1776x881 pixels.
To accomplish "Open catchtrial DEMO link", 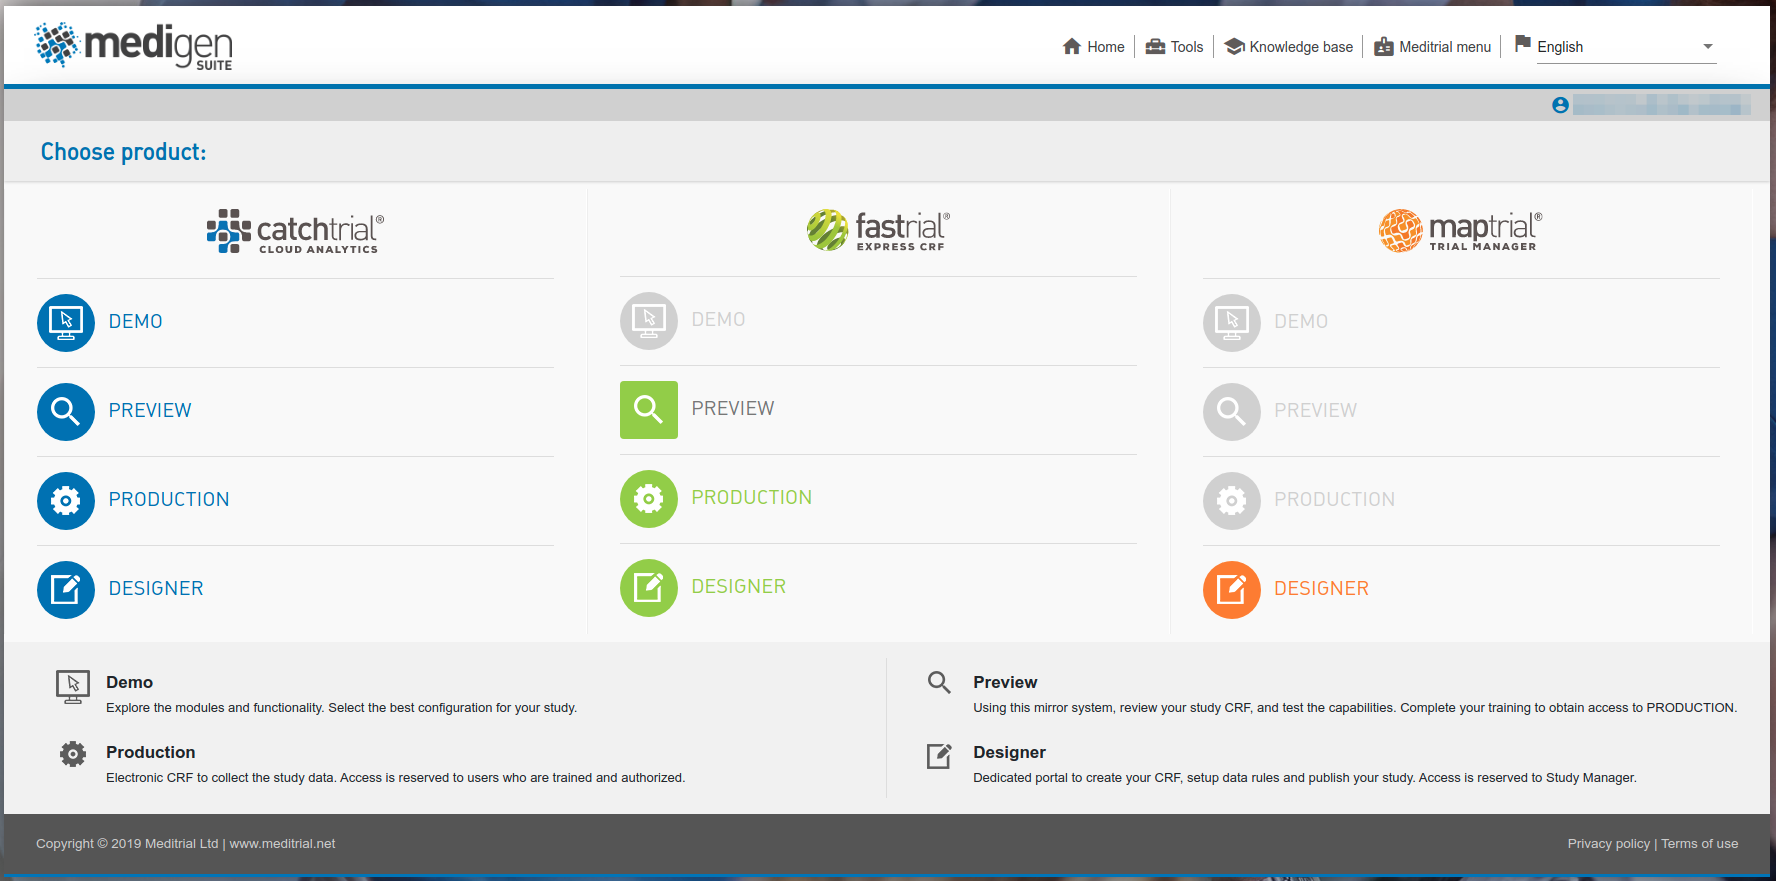I will 136,322.
